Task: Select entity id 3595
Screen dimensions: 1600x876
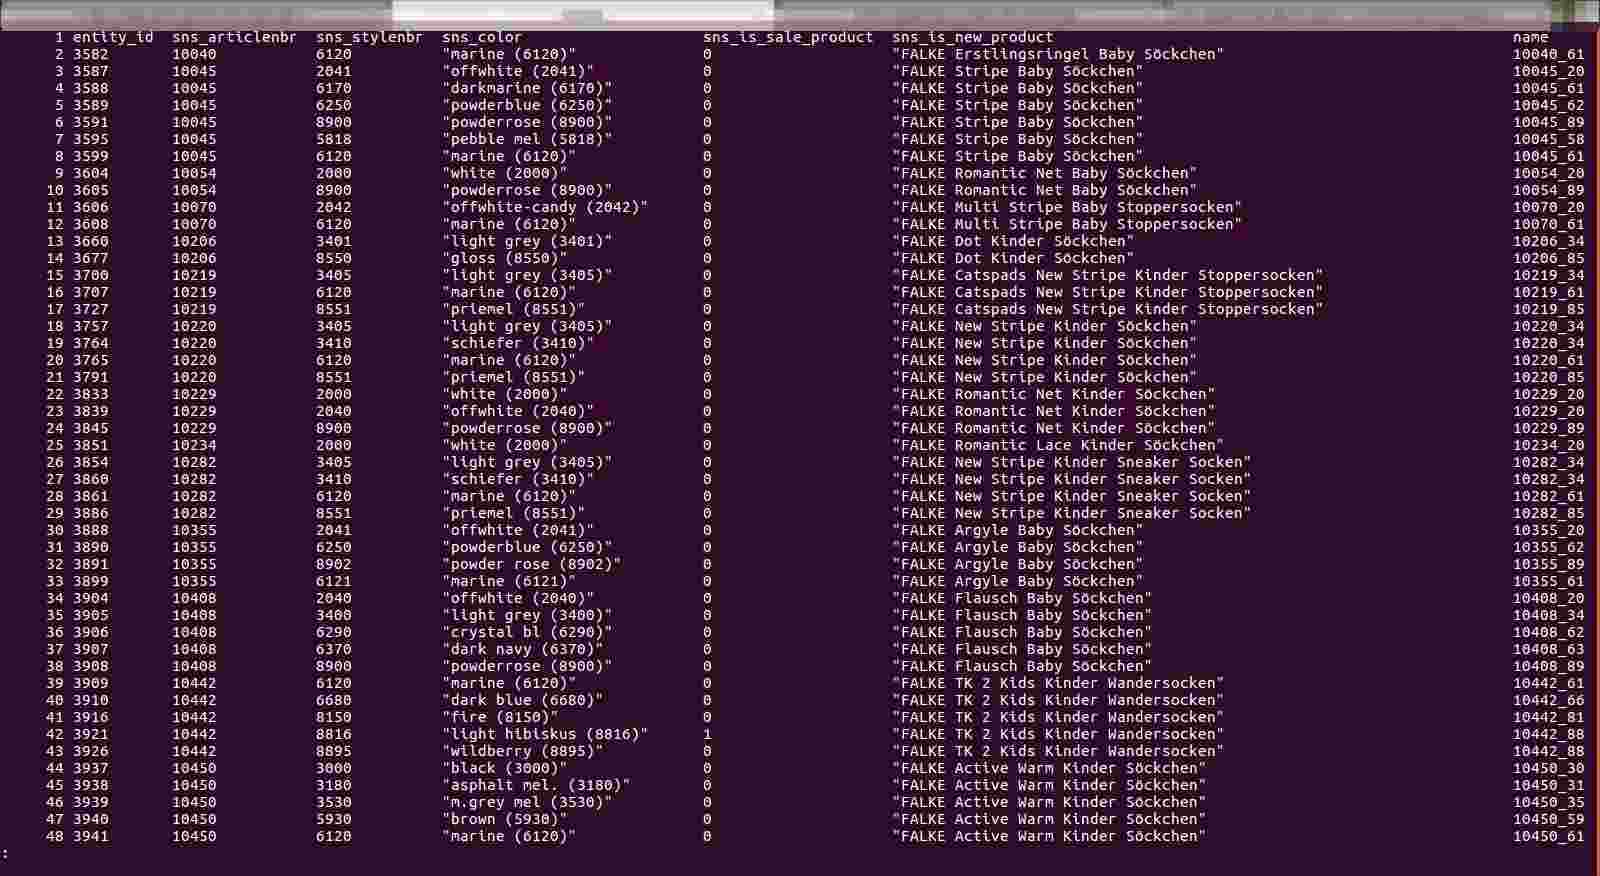Action: [90, 139]
